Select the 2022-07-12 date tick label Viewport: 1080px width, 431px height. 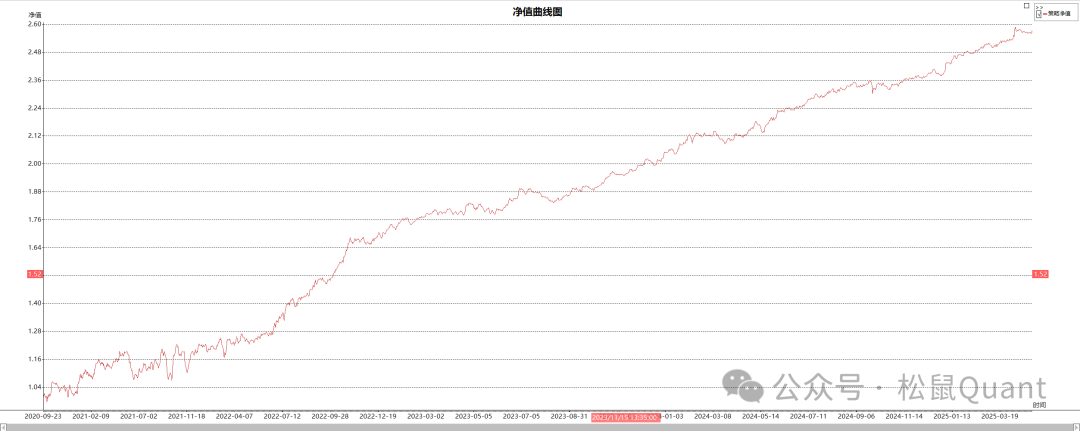coord(284,416)
